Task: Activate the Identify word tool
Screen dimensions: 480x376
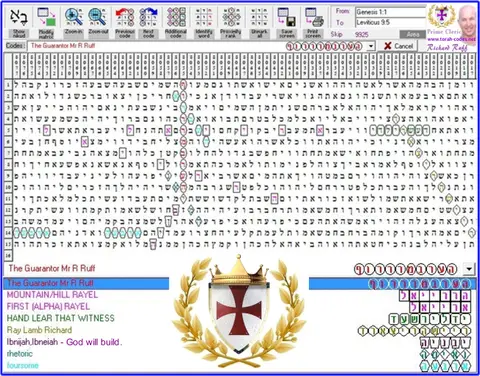Action: 204,22
